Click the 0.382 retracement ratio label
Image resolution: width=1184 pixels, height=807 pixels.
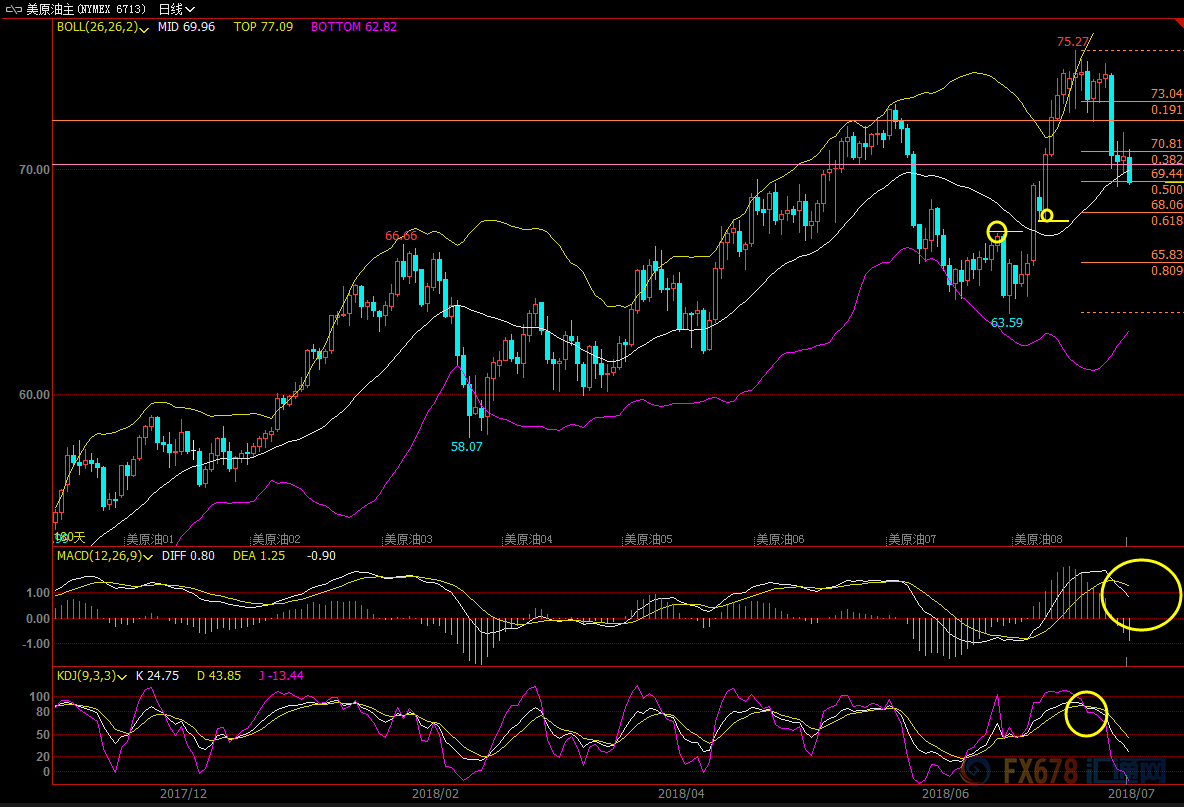click(x=1167, y=159)
